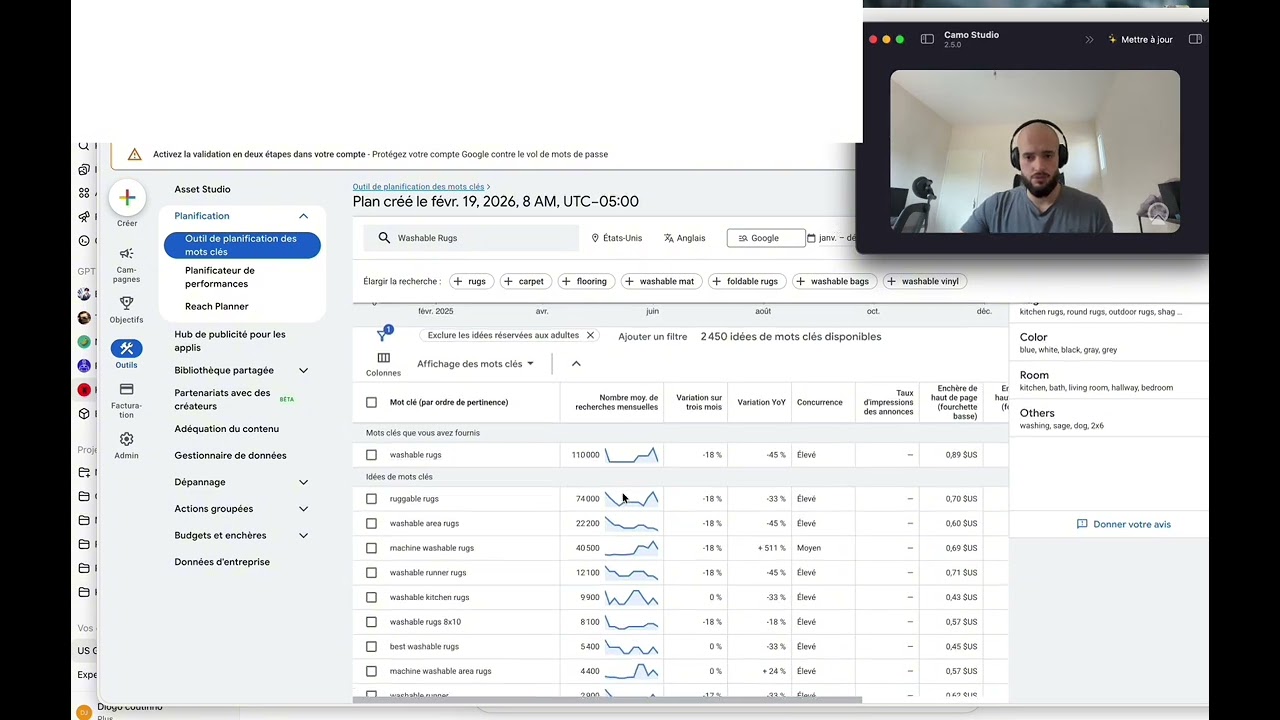The height and width of the screenshot is (720, 1280).
Task: Open Affichage des mots clés dropdown
Action: coord(475,364)
